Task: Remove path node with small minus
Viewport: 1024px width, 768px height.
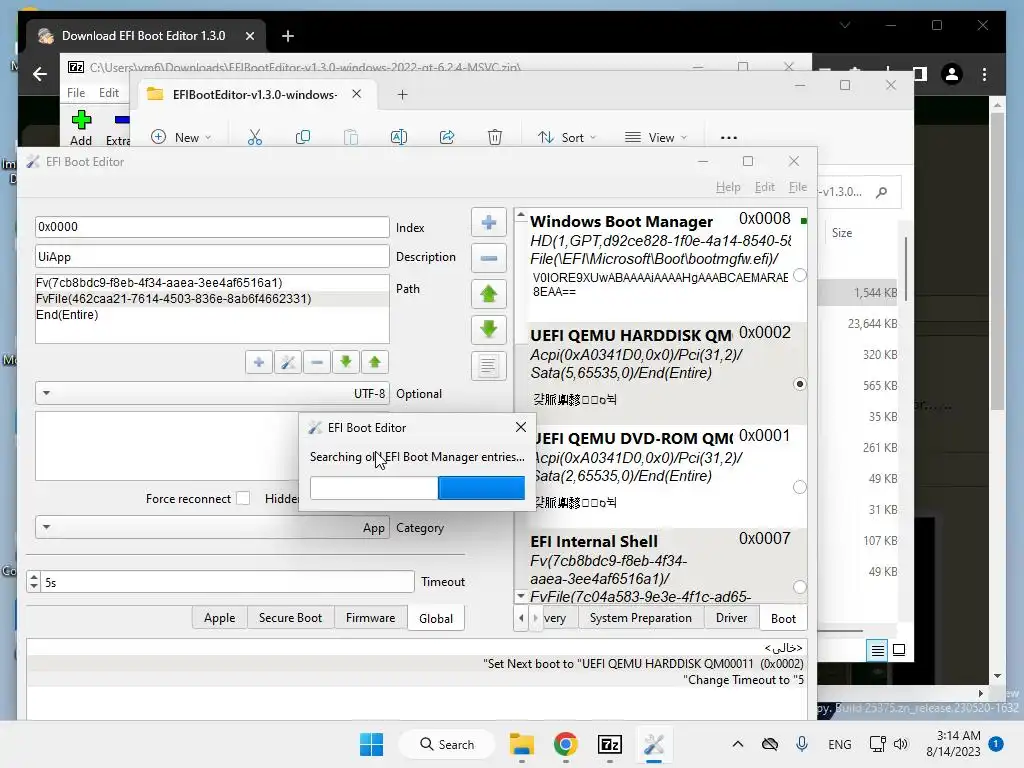Action: point(317,362)
